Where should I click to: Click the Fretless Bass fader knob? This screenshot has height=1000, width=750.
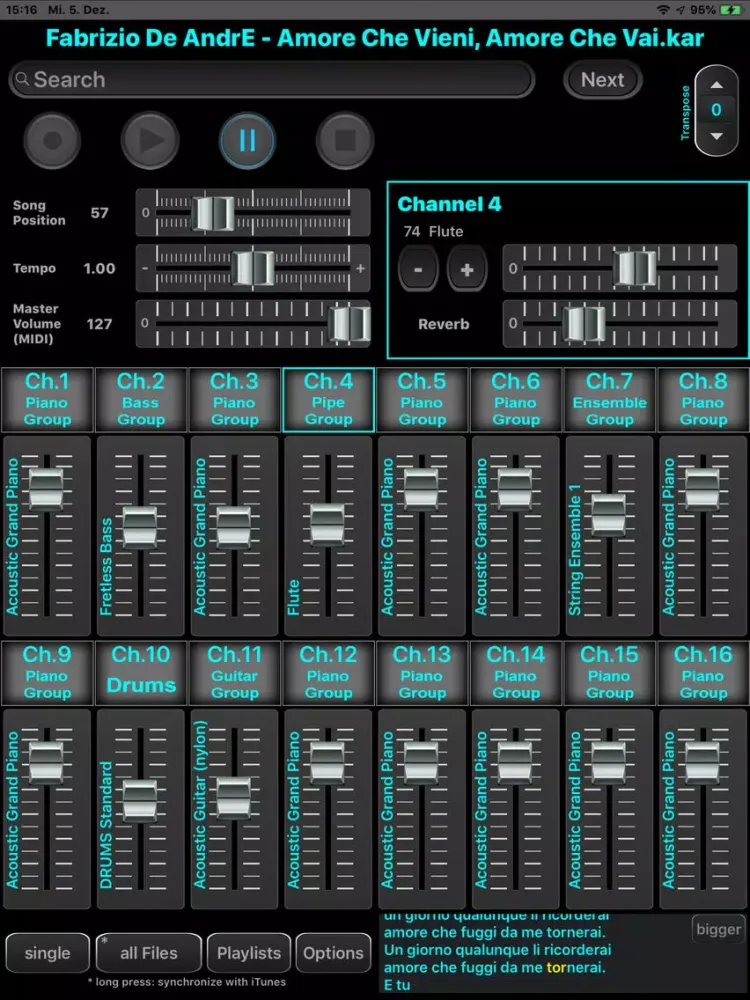tap(140, 527)
